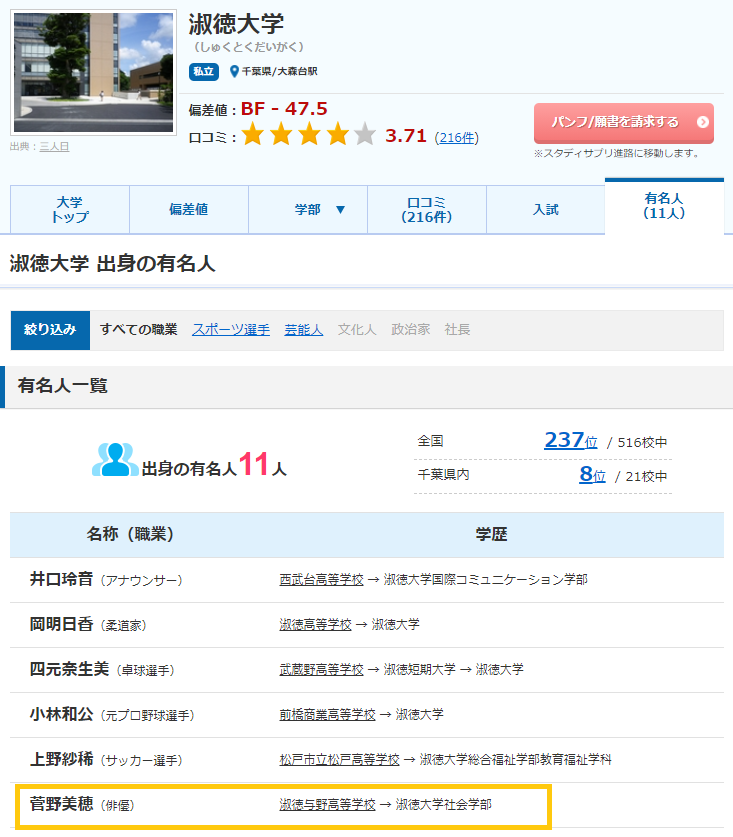Click the map pin location icon
Viewport: 733px width, 837px height.
coord(234,71)
